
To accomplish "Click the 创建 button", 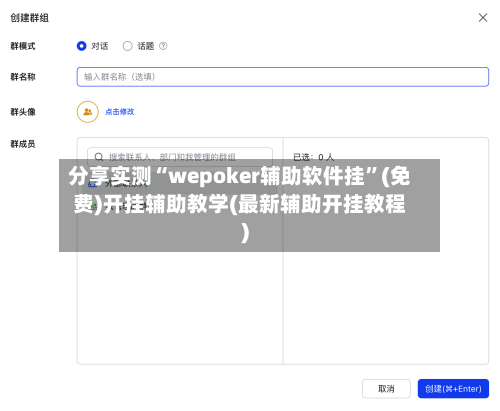I will (453, 389).
